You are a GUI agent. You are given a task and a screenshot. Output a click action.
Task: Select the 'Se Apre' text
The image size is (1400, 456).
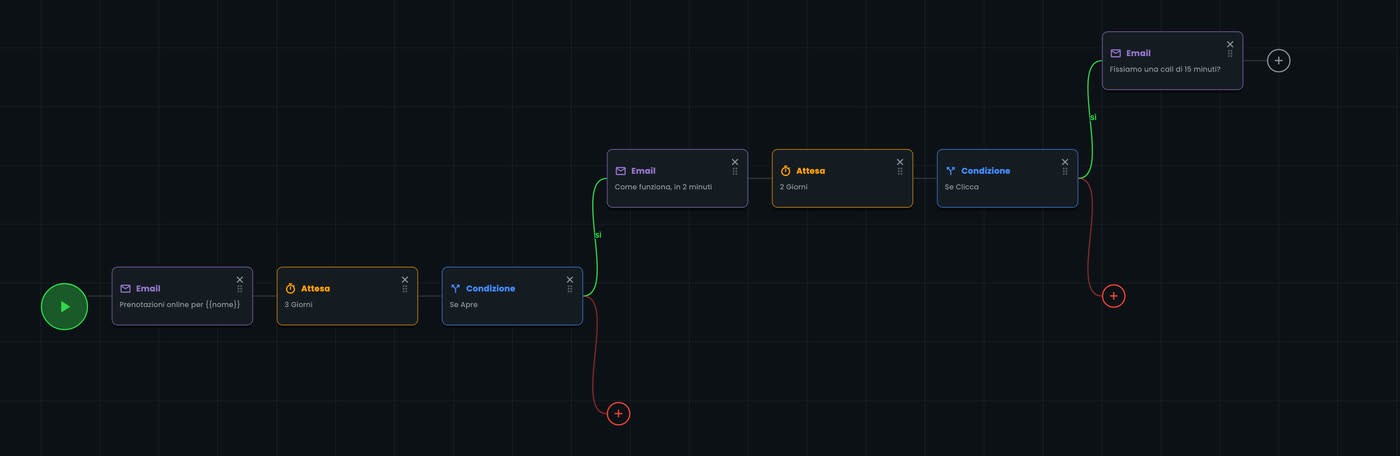pyautogui.click(x=464, y=304)
